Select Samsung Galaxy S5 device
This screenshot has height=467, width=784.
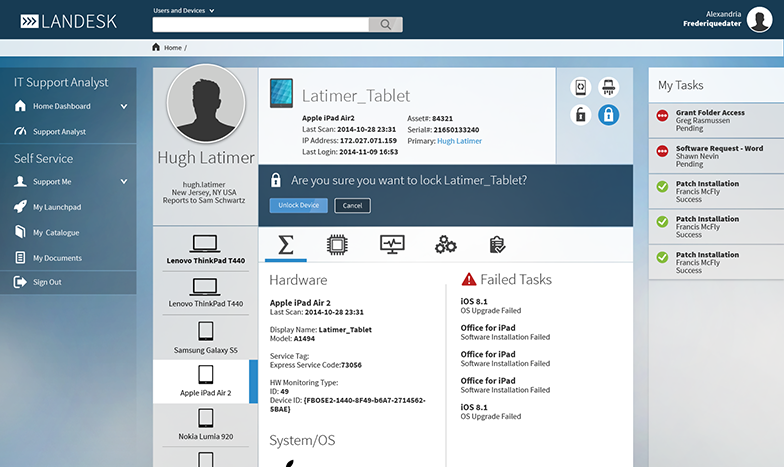coord(205,337)
